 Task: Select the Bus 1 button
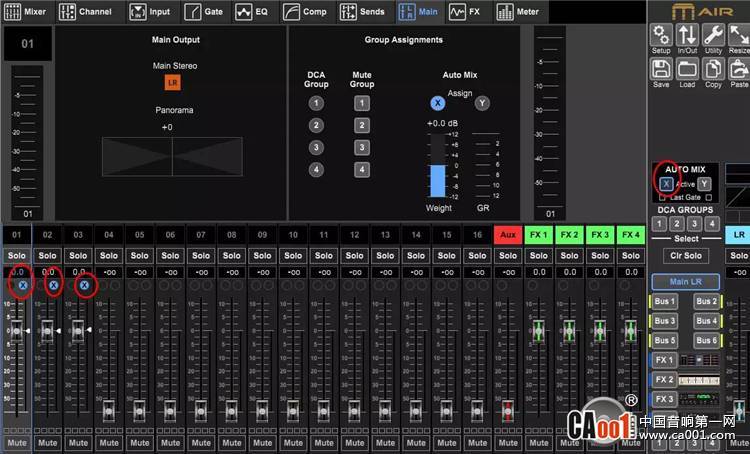pyautogui.click(x=665, y=301)
